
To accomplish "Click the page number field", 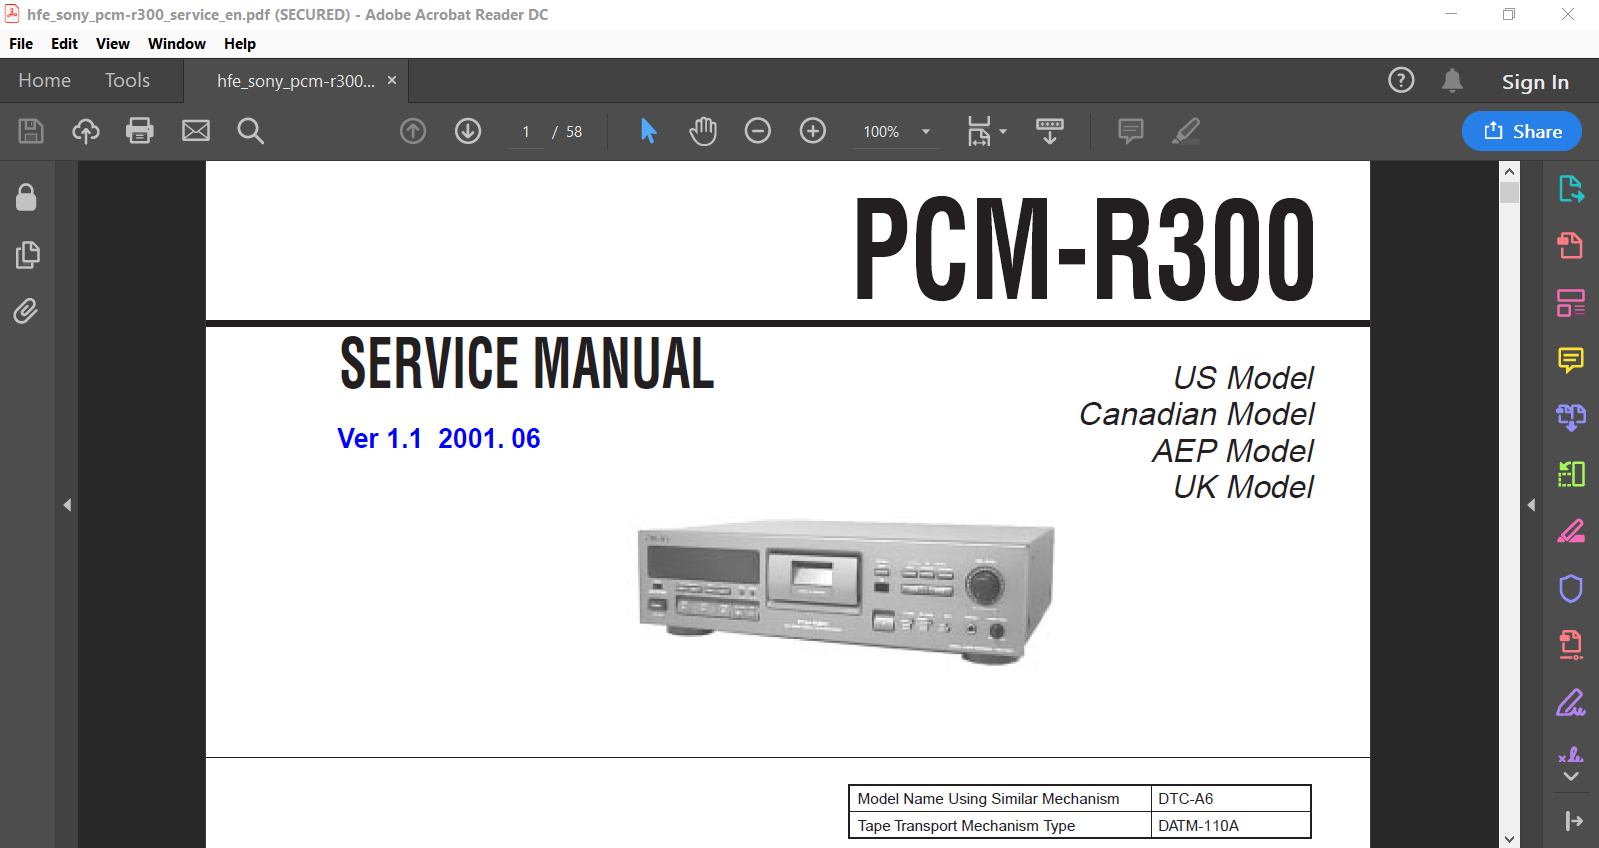I will click(526, 131).
